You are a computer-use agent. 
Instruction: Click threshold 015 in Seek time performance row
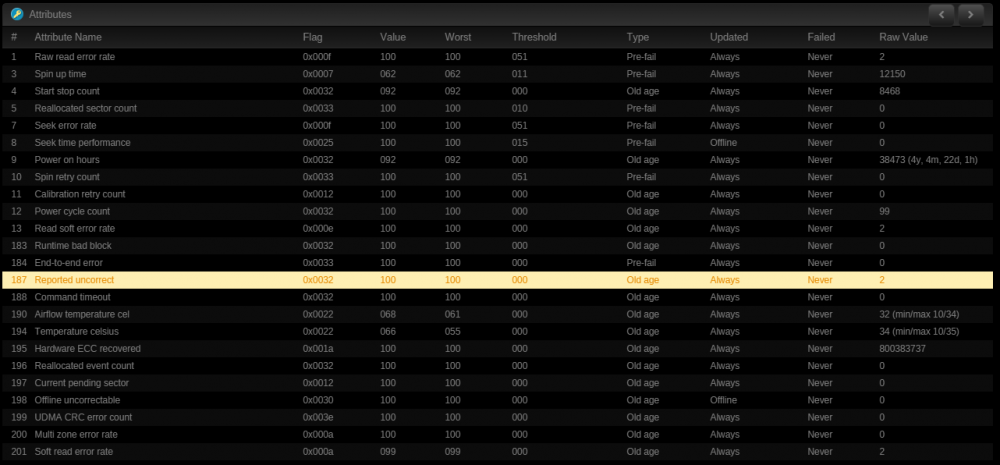click(520, 143)
